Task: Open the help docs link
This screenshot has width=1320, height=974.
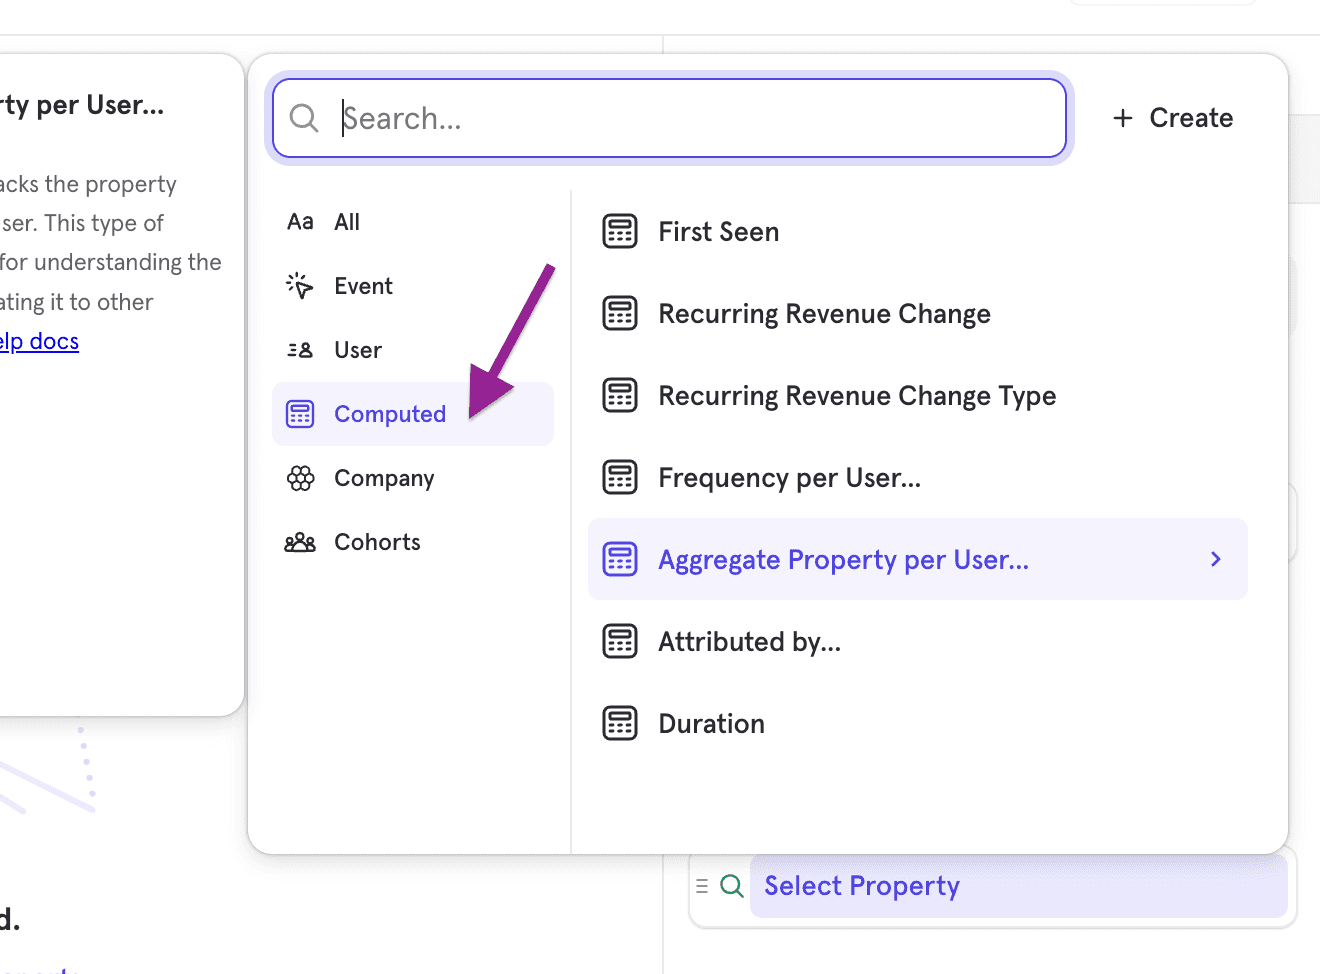Action: [x=40, y=342]
